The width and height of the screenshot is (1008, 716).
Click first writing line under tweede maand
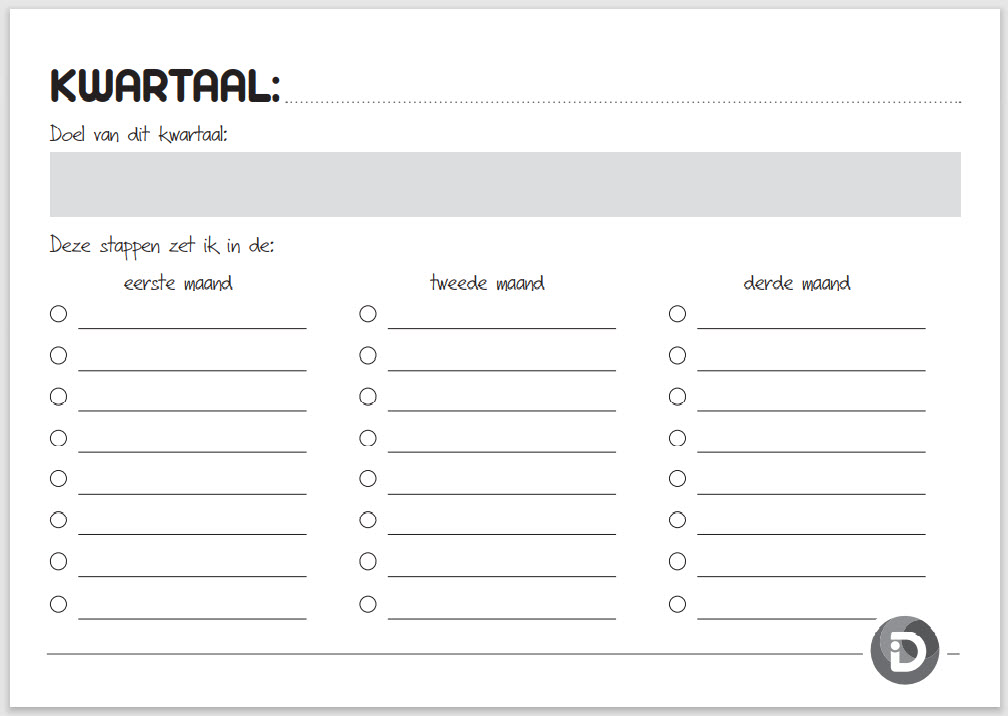coord(501,328)
